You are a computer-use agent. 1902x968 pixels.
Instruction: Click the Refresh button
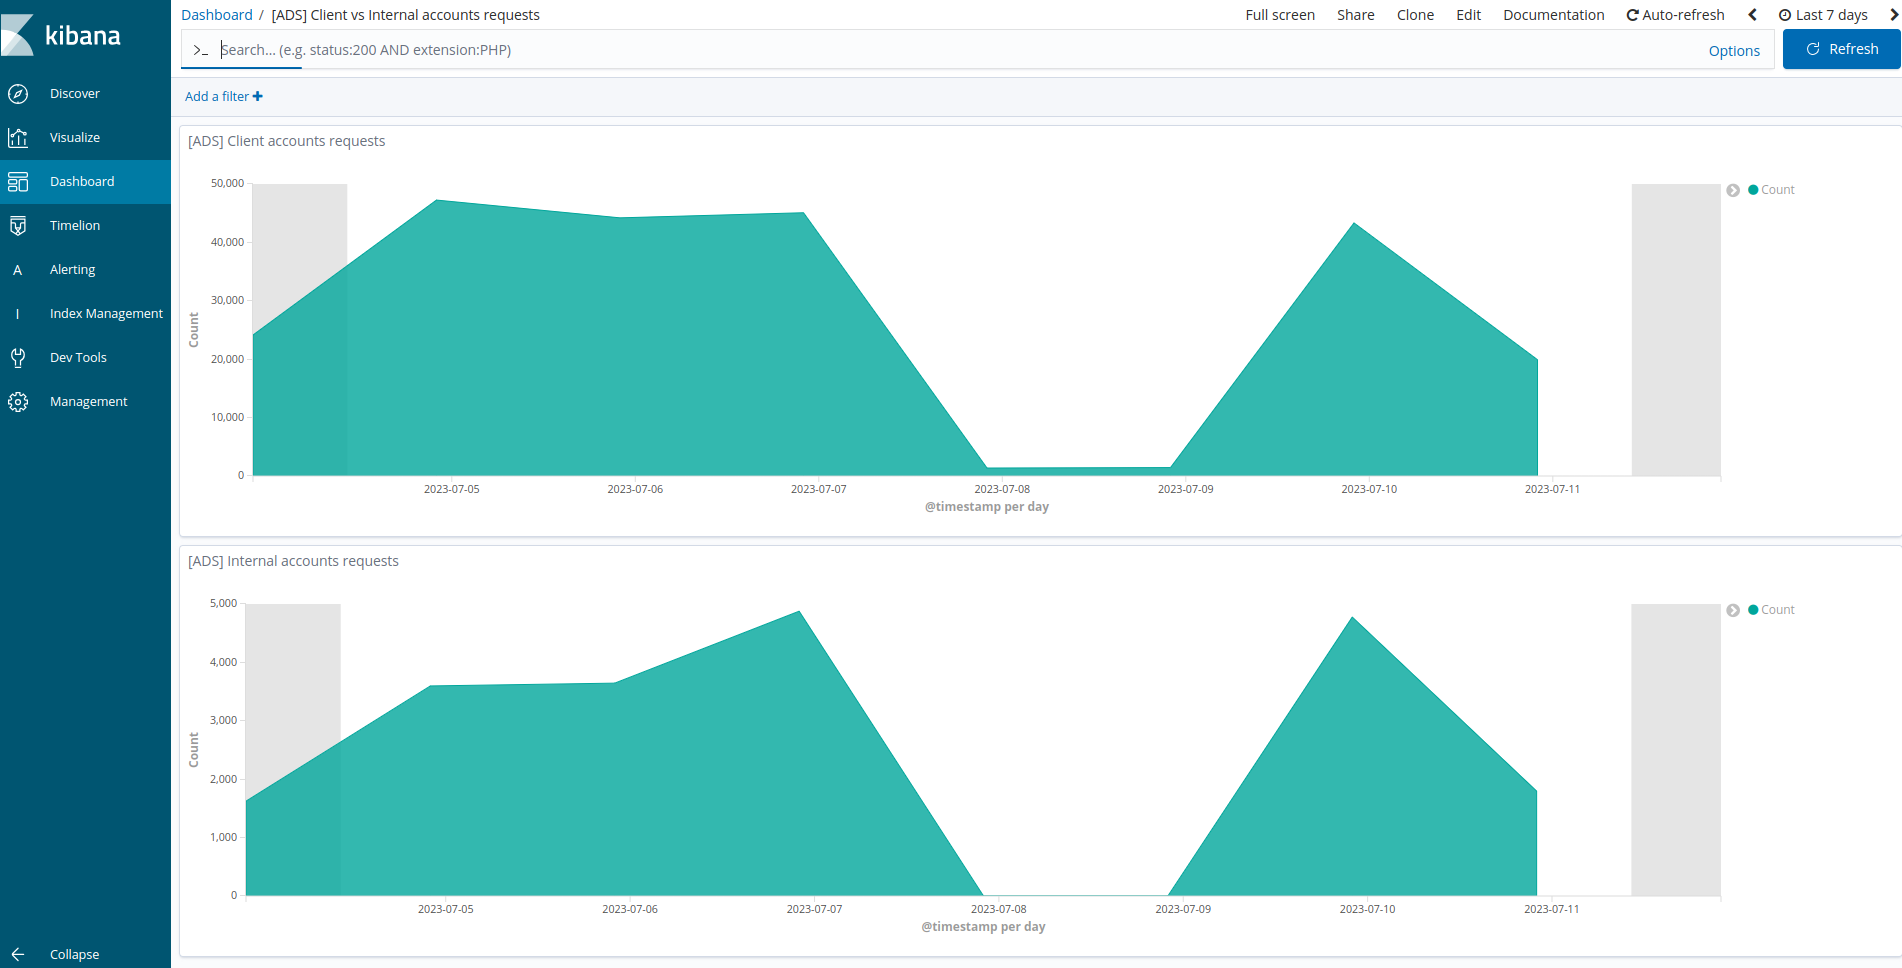click(1842, 49)
